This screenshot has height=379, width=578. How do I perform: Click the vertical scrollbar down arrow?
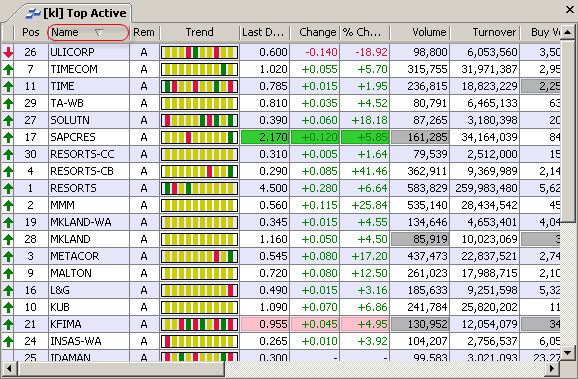tap(567, 353)
